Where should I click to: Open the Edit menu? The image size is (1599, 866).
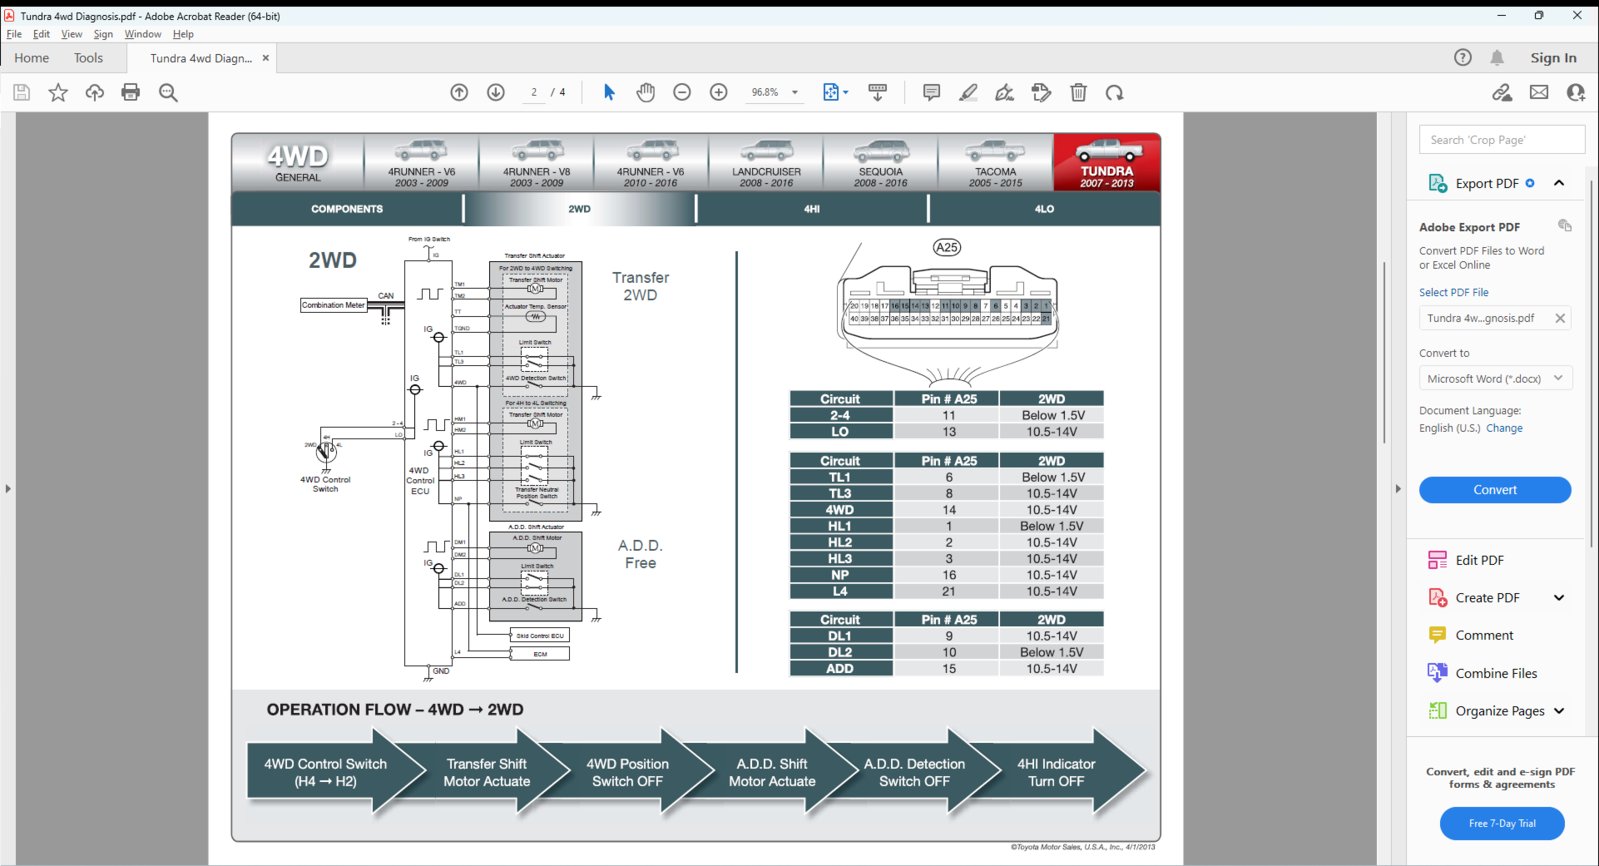pos(41,34)
